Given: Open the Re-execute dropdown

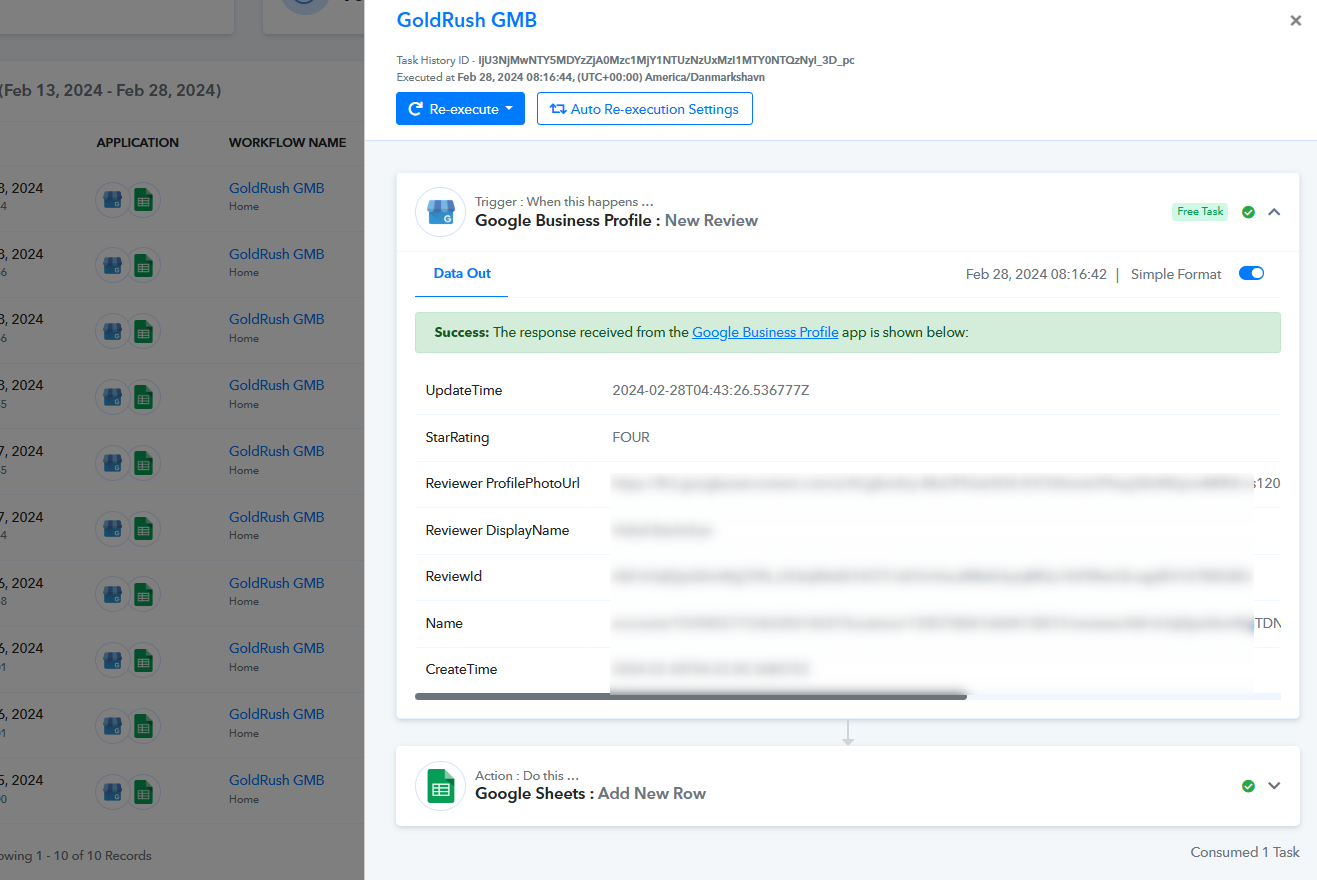Looking at the screenshot, I should (x=460, y=109).
